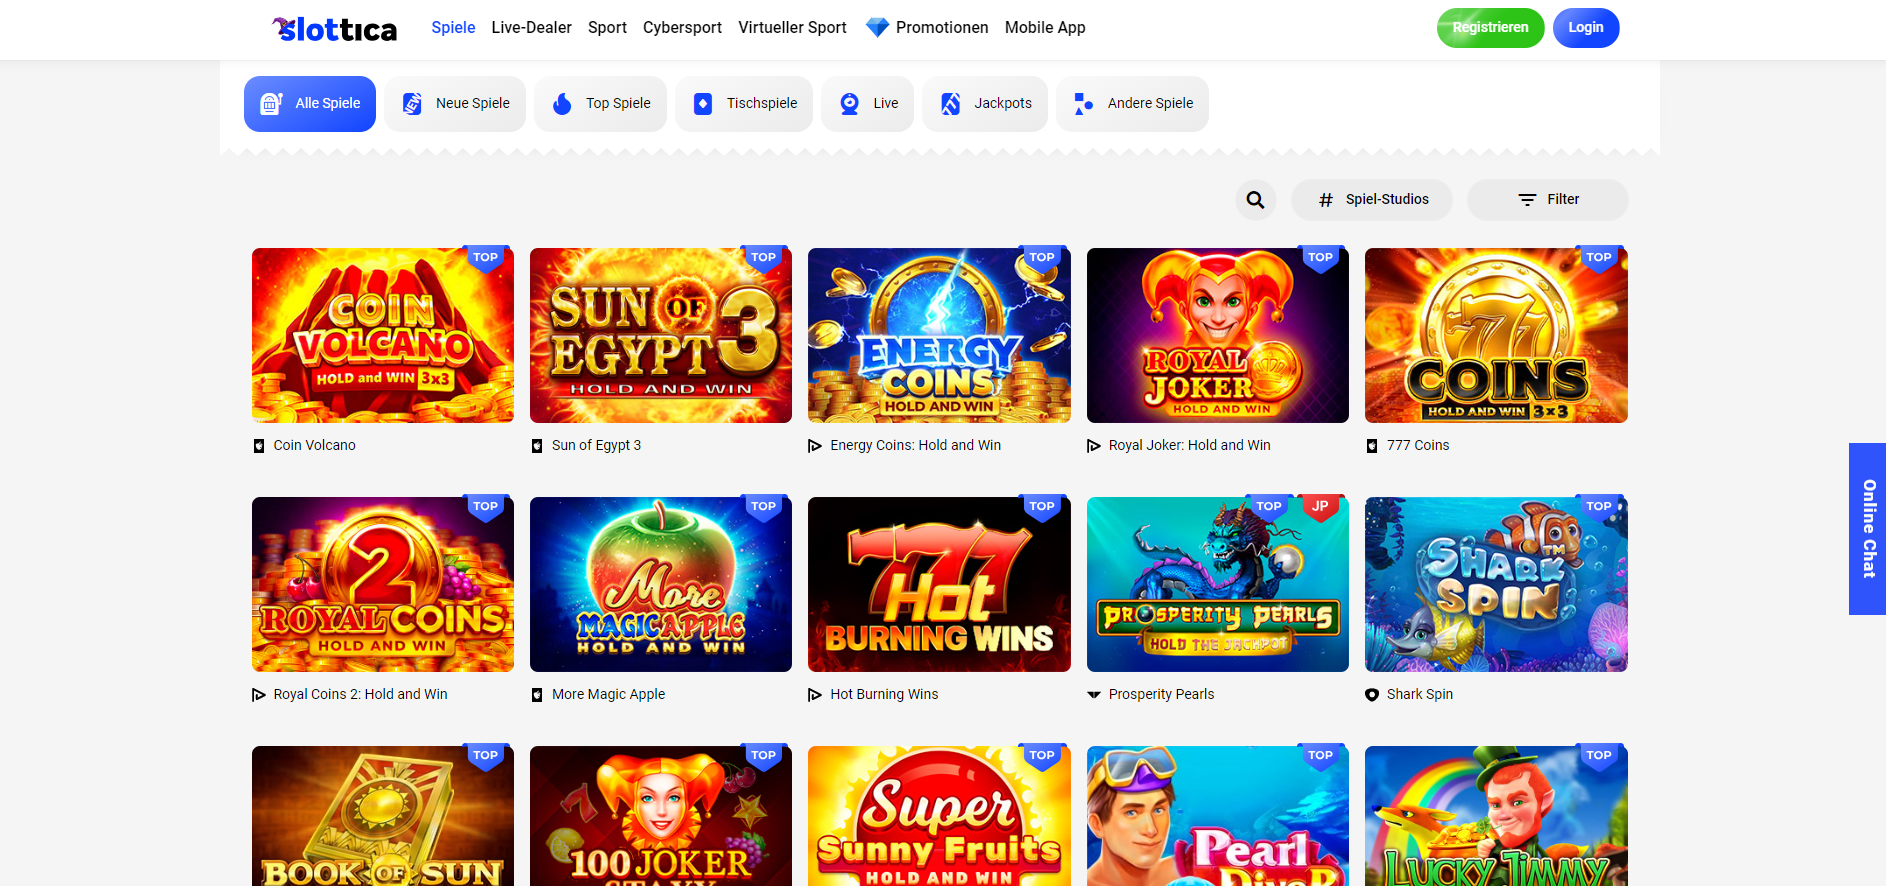This screenshot has height=886, width=1886.
Task: Open the Mobile App page
Action: [x=1045, y=28]
